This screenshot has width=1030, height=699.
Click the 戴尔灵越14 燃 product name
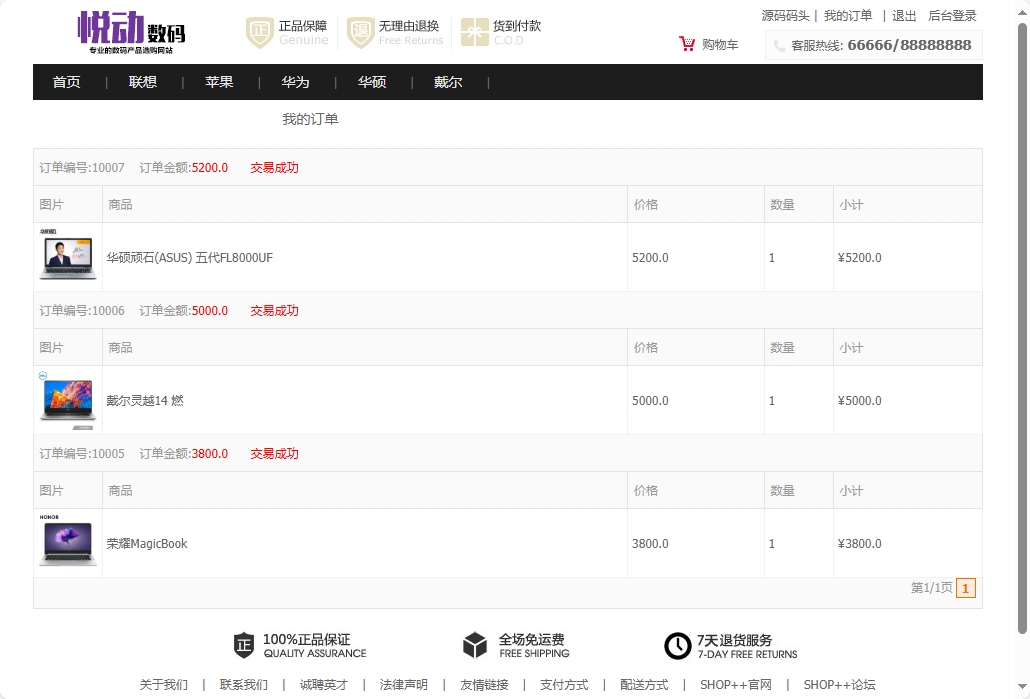(145, 401)
